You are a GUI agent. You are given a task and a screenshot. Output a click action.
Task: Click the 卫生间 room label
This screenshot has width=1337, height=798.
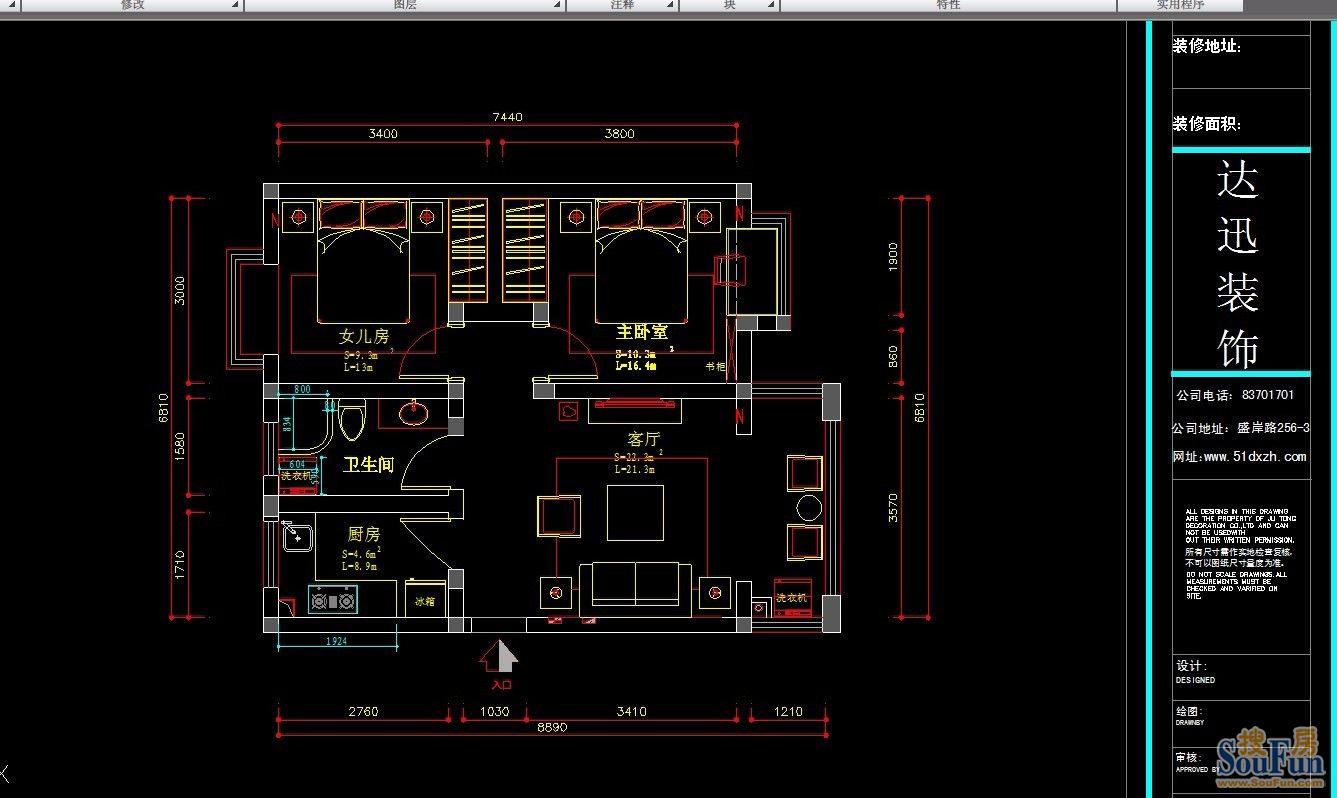369,465
